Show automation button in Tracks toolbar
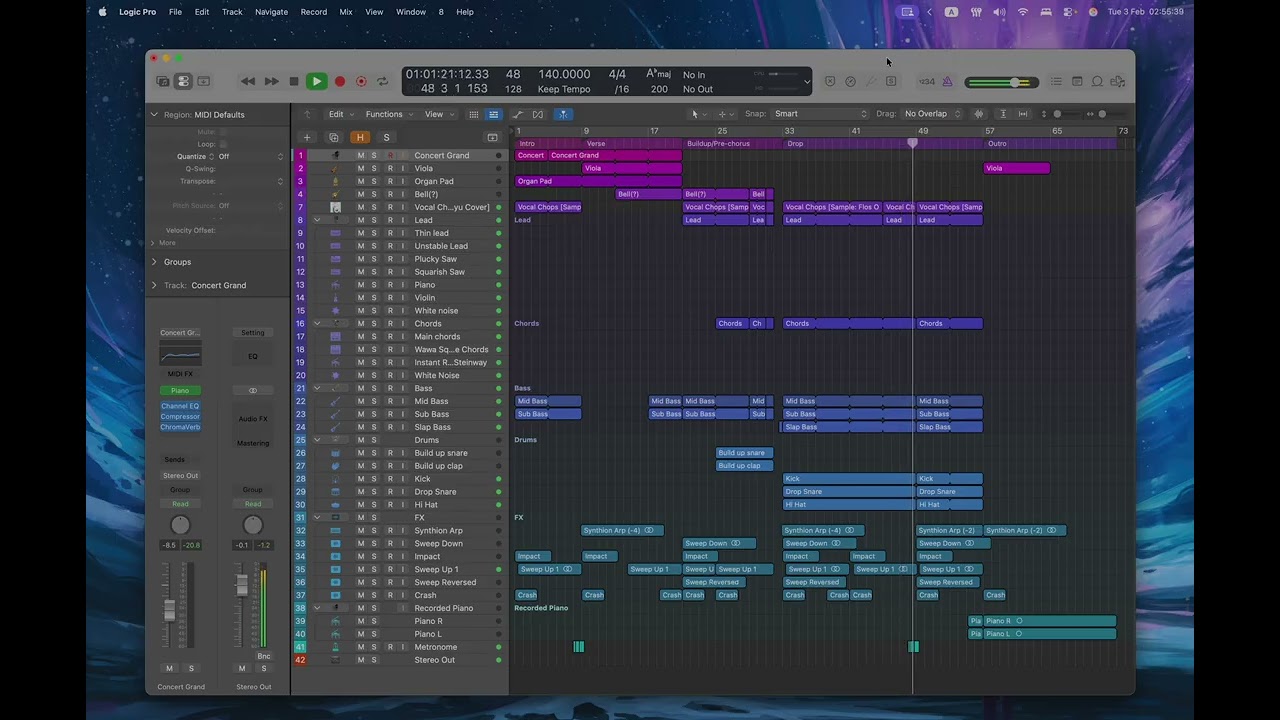 [x=517, y=114]
